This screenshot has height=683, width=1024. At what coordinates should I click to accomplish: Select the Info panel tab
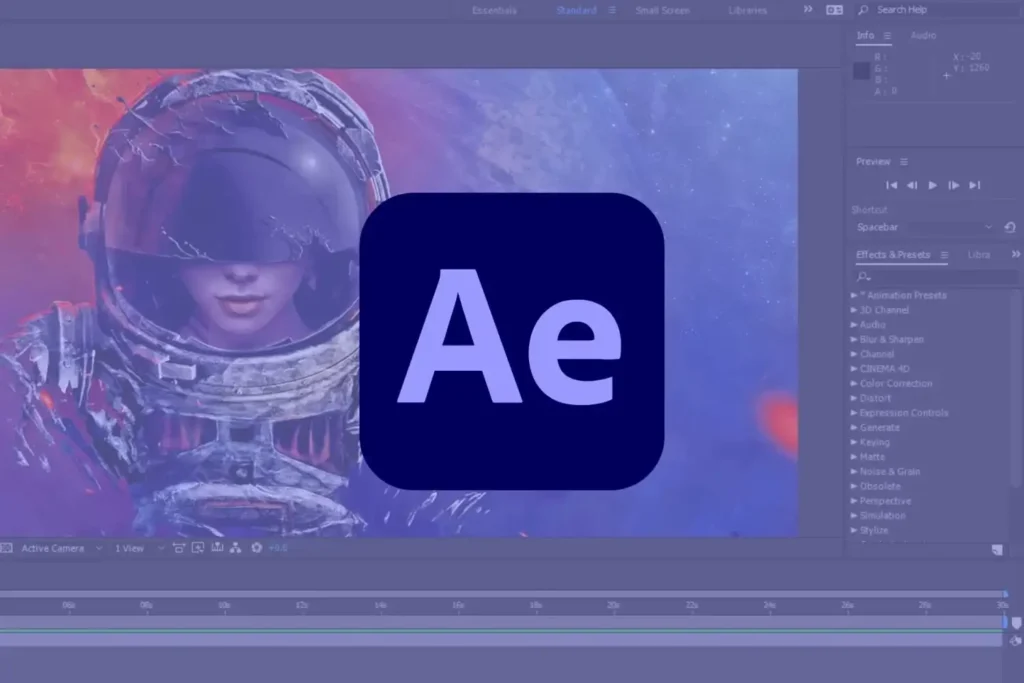point(865,35)
